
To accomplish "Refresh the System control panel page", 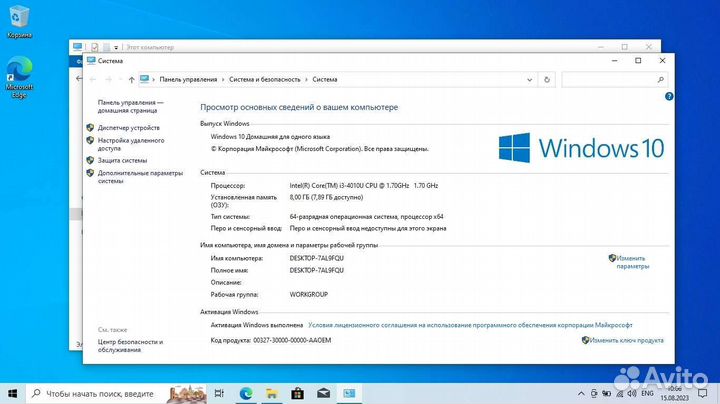I will [547, 79].
